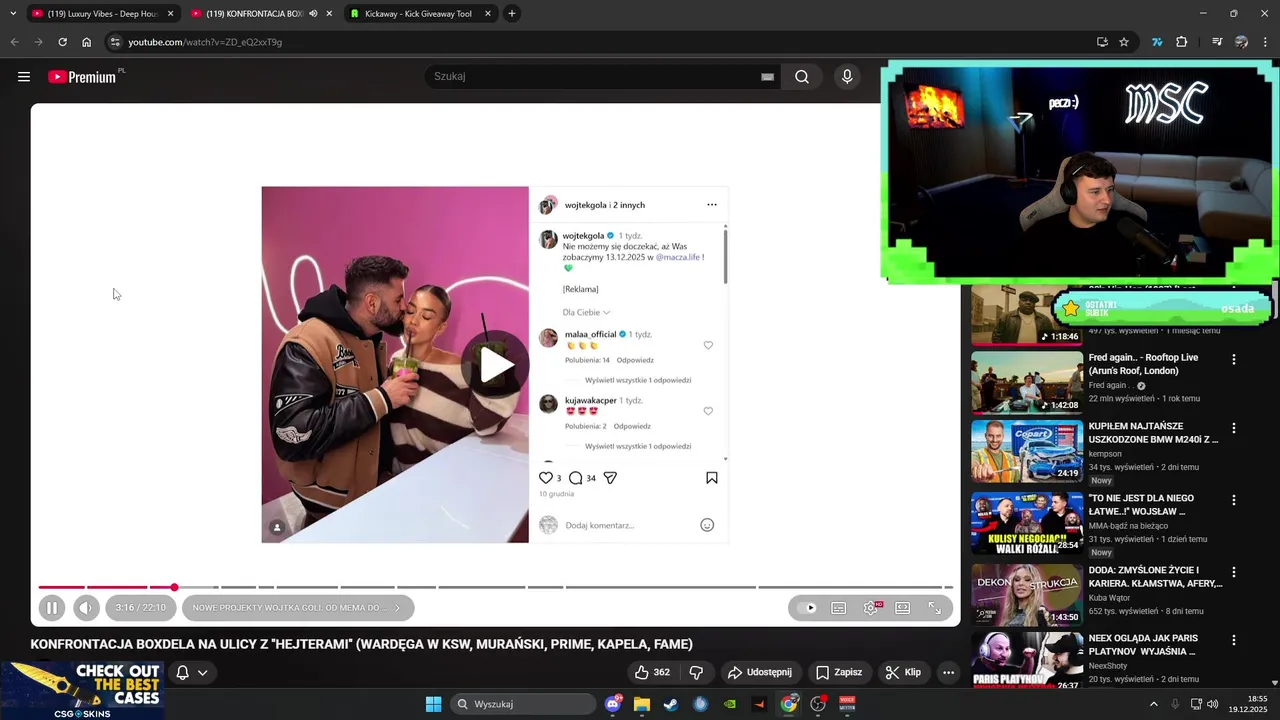Toggle autoplay switch in player controls
This screenshot has height=720, width=1280.
pos(809,608)
